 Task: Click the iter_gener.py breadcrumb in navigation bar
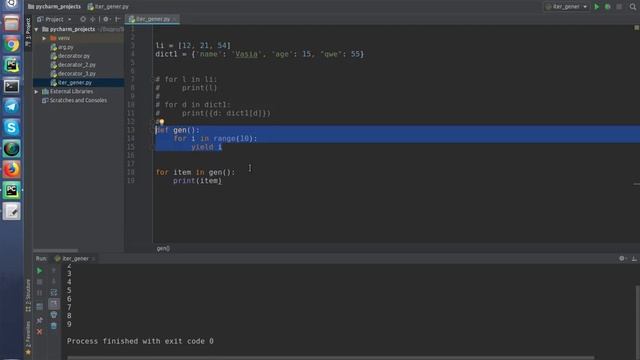coord(108,7)
